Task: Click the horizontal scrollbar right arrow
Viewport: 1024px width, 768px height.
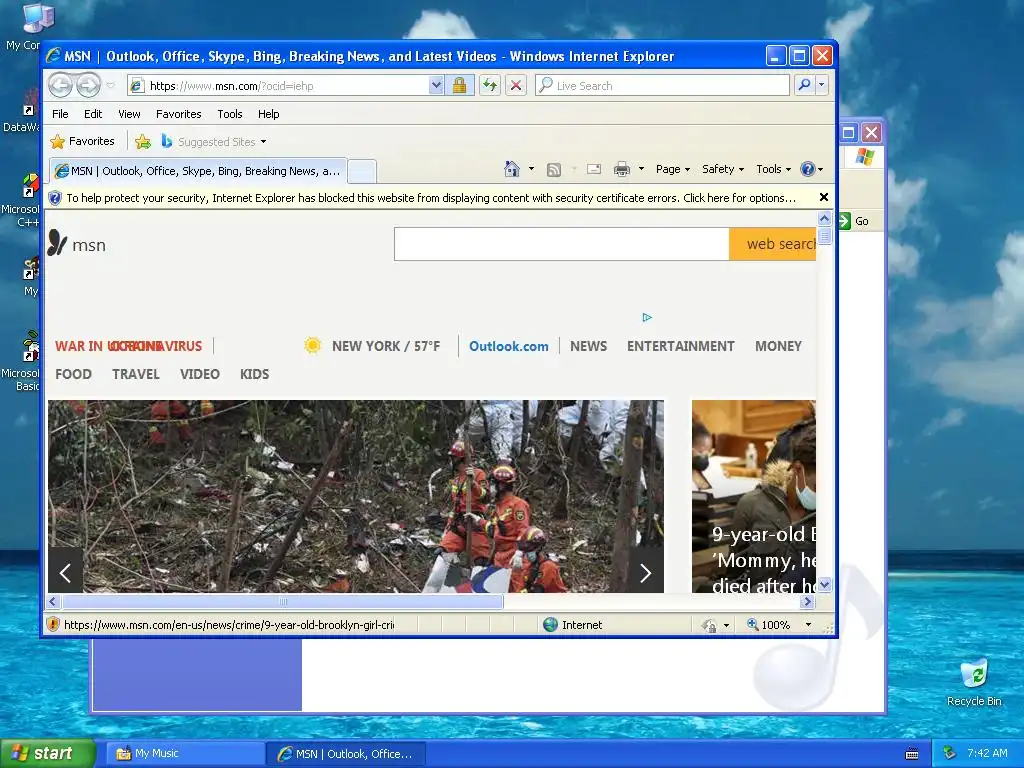Action: coord(808,601)
